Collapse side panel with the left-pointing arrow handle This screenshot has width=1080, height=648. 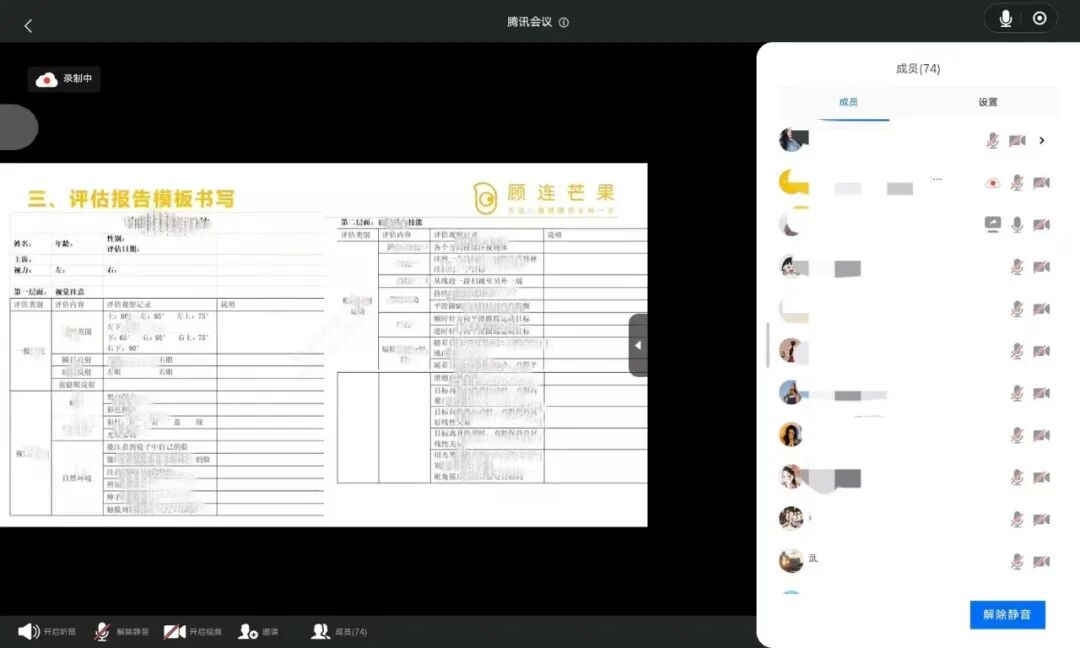pos(638,345)
